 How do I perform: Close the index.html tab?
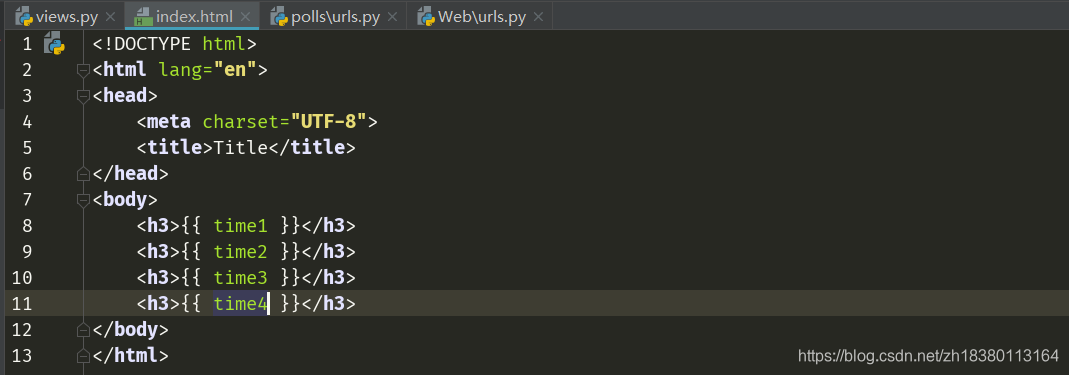point(245,17)
